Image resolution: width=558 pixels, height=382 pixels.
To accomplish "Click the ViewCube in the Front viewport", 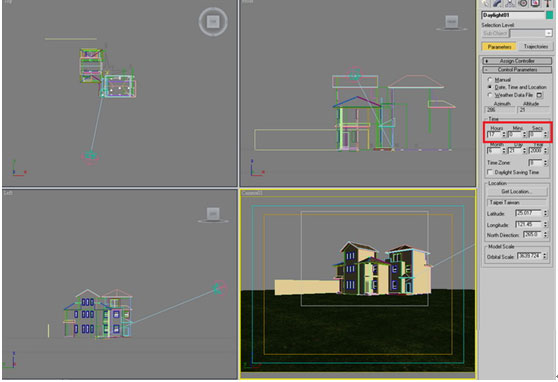I will (x=451, y=23).
